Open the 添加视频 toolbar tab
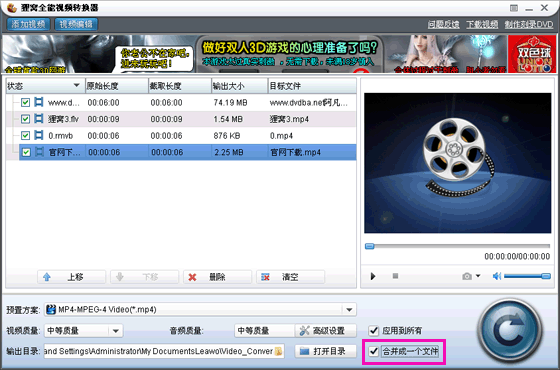 (x=28, y=24)
